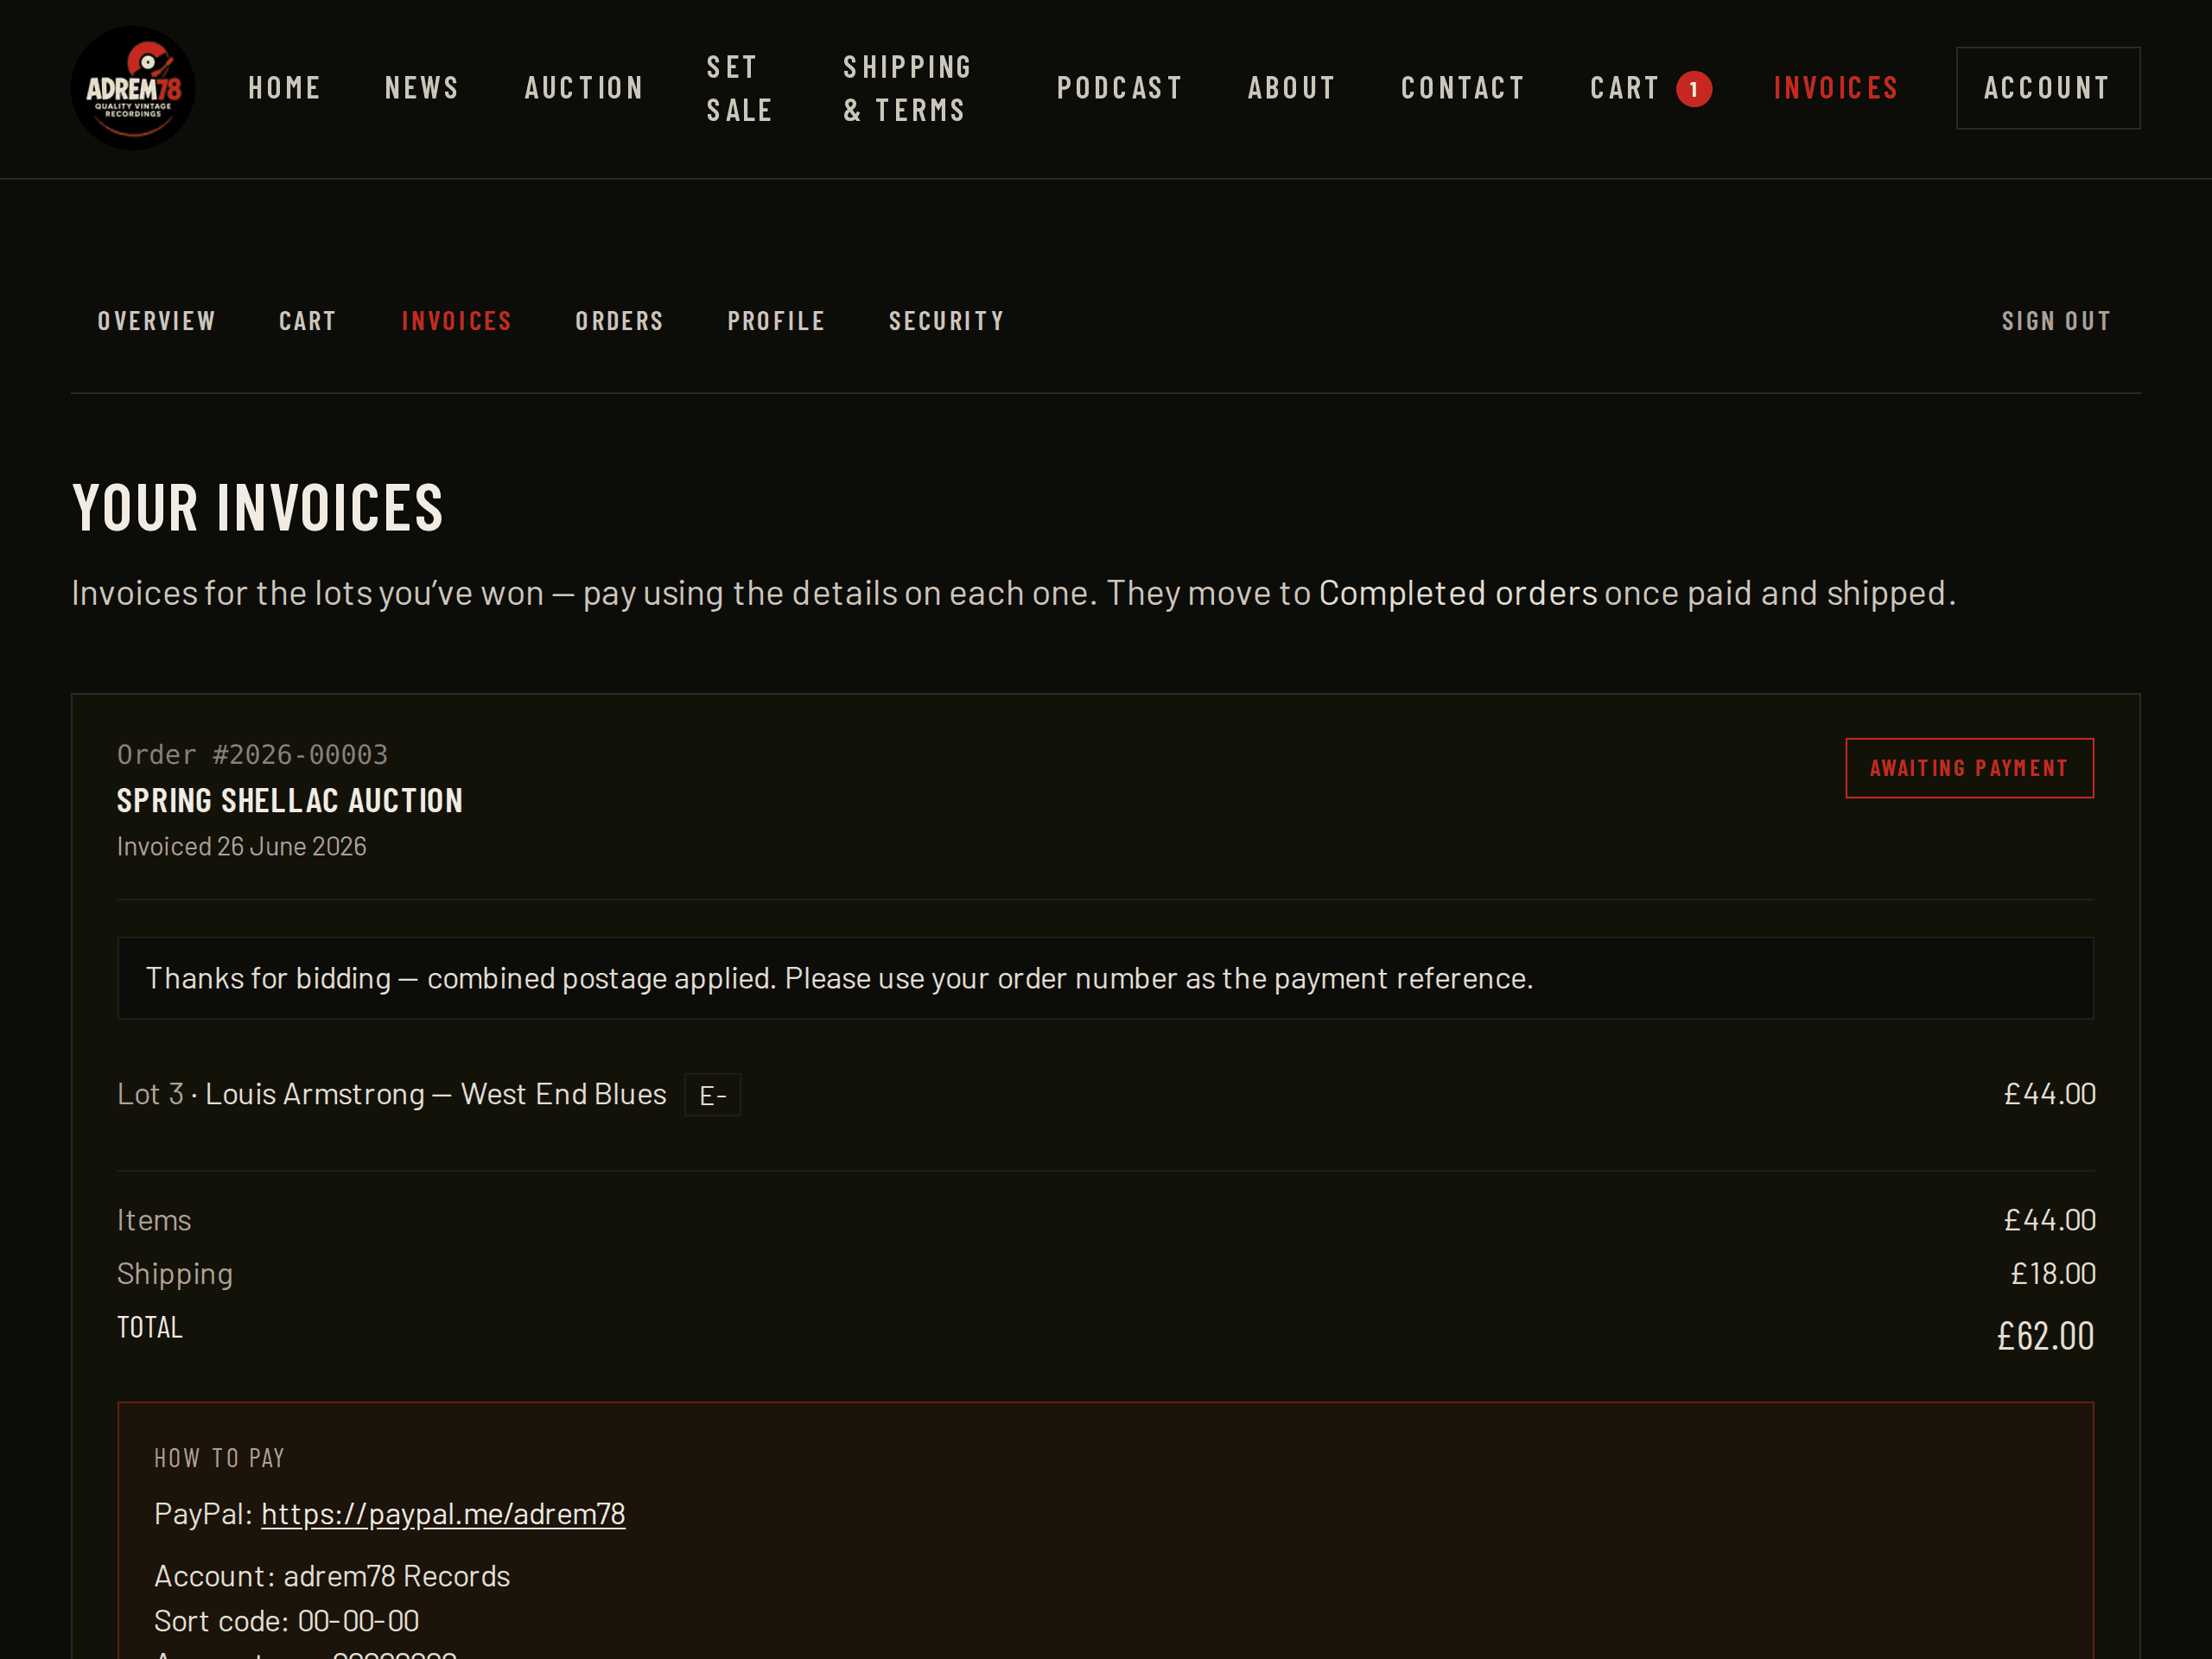Click the red cart count badge

(x=1693, y=89)
